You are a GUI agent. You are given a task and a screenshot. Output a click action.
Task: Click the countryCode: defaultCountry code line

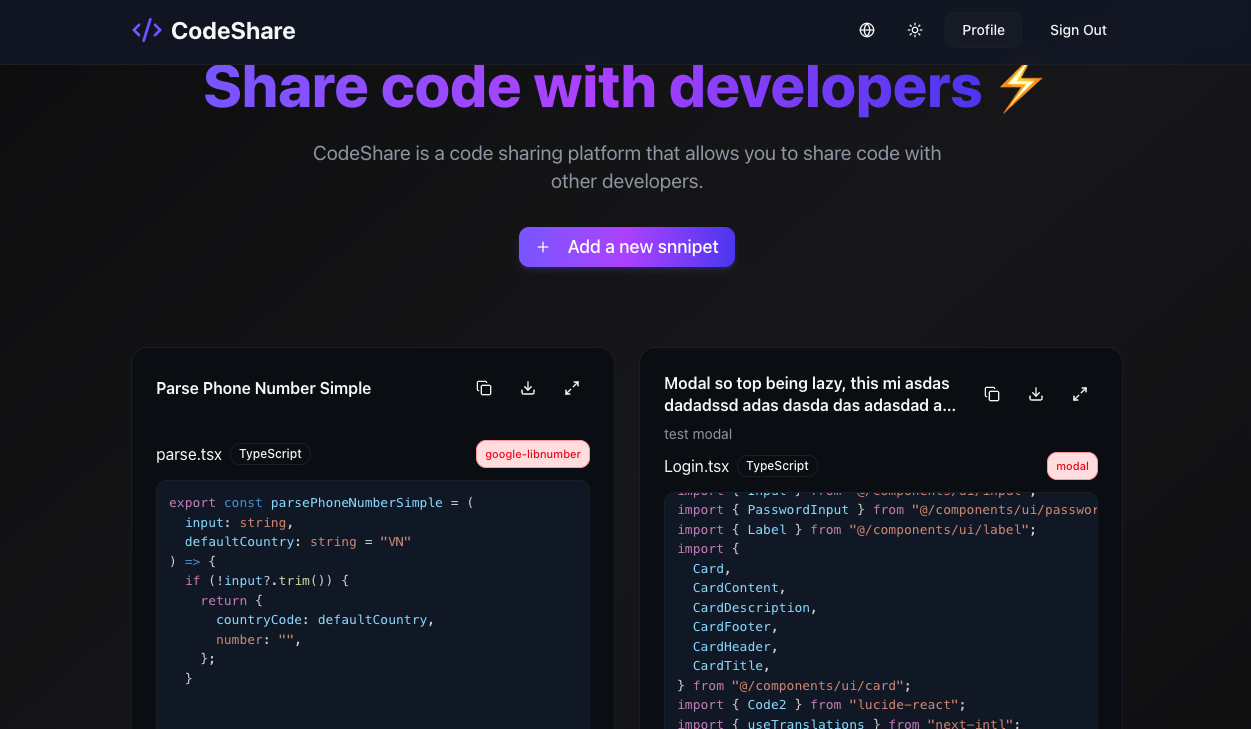click(325, 620)
